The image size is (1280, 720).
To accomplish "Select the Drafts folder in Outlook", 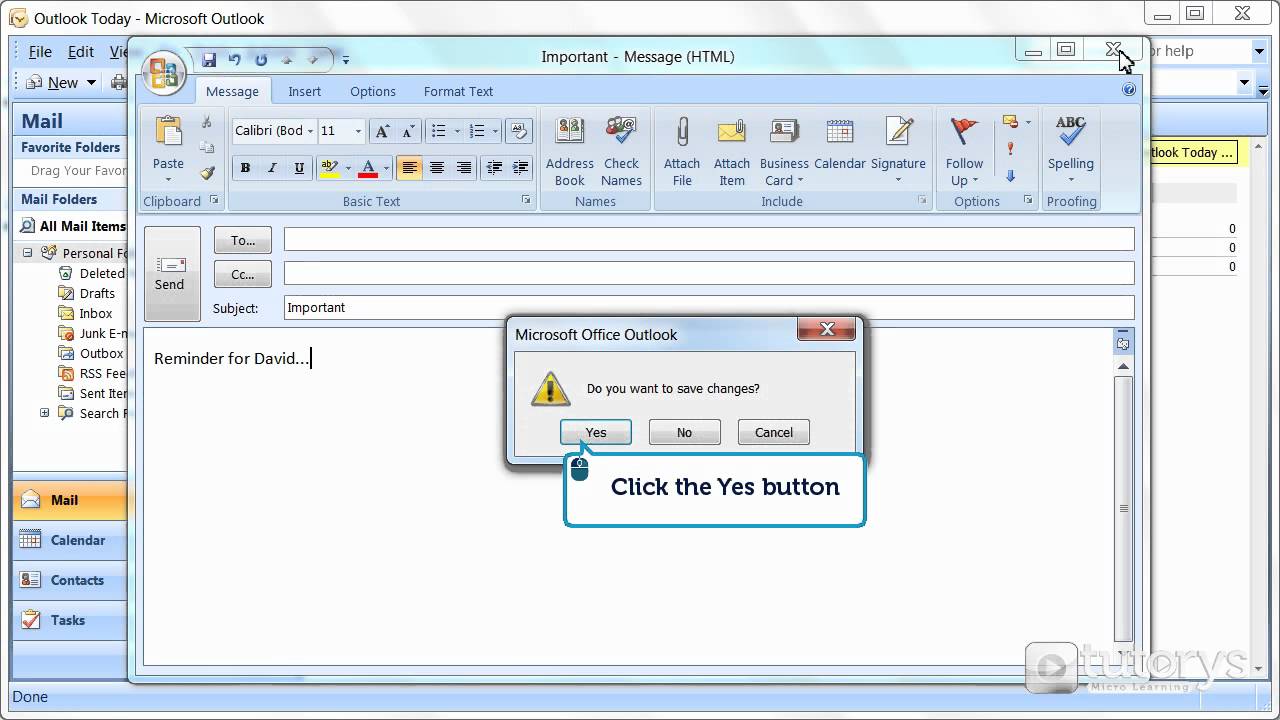I will tap(97, 293).
